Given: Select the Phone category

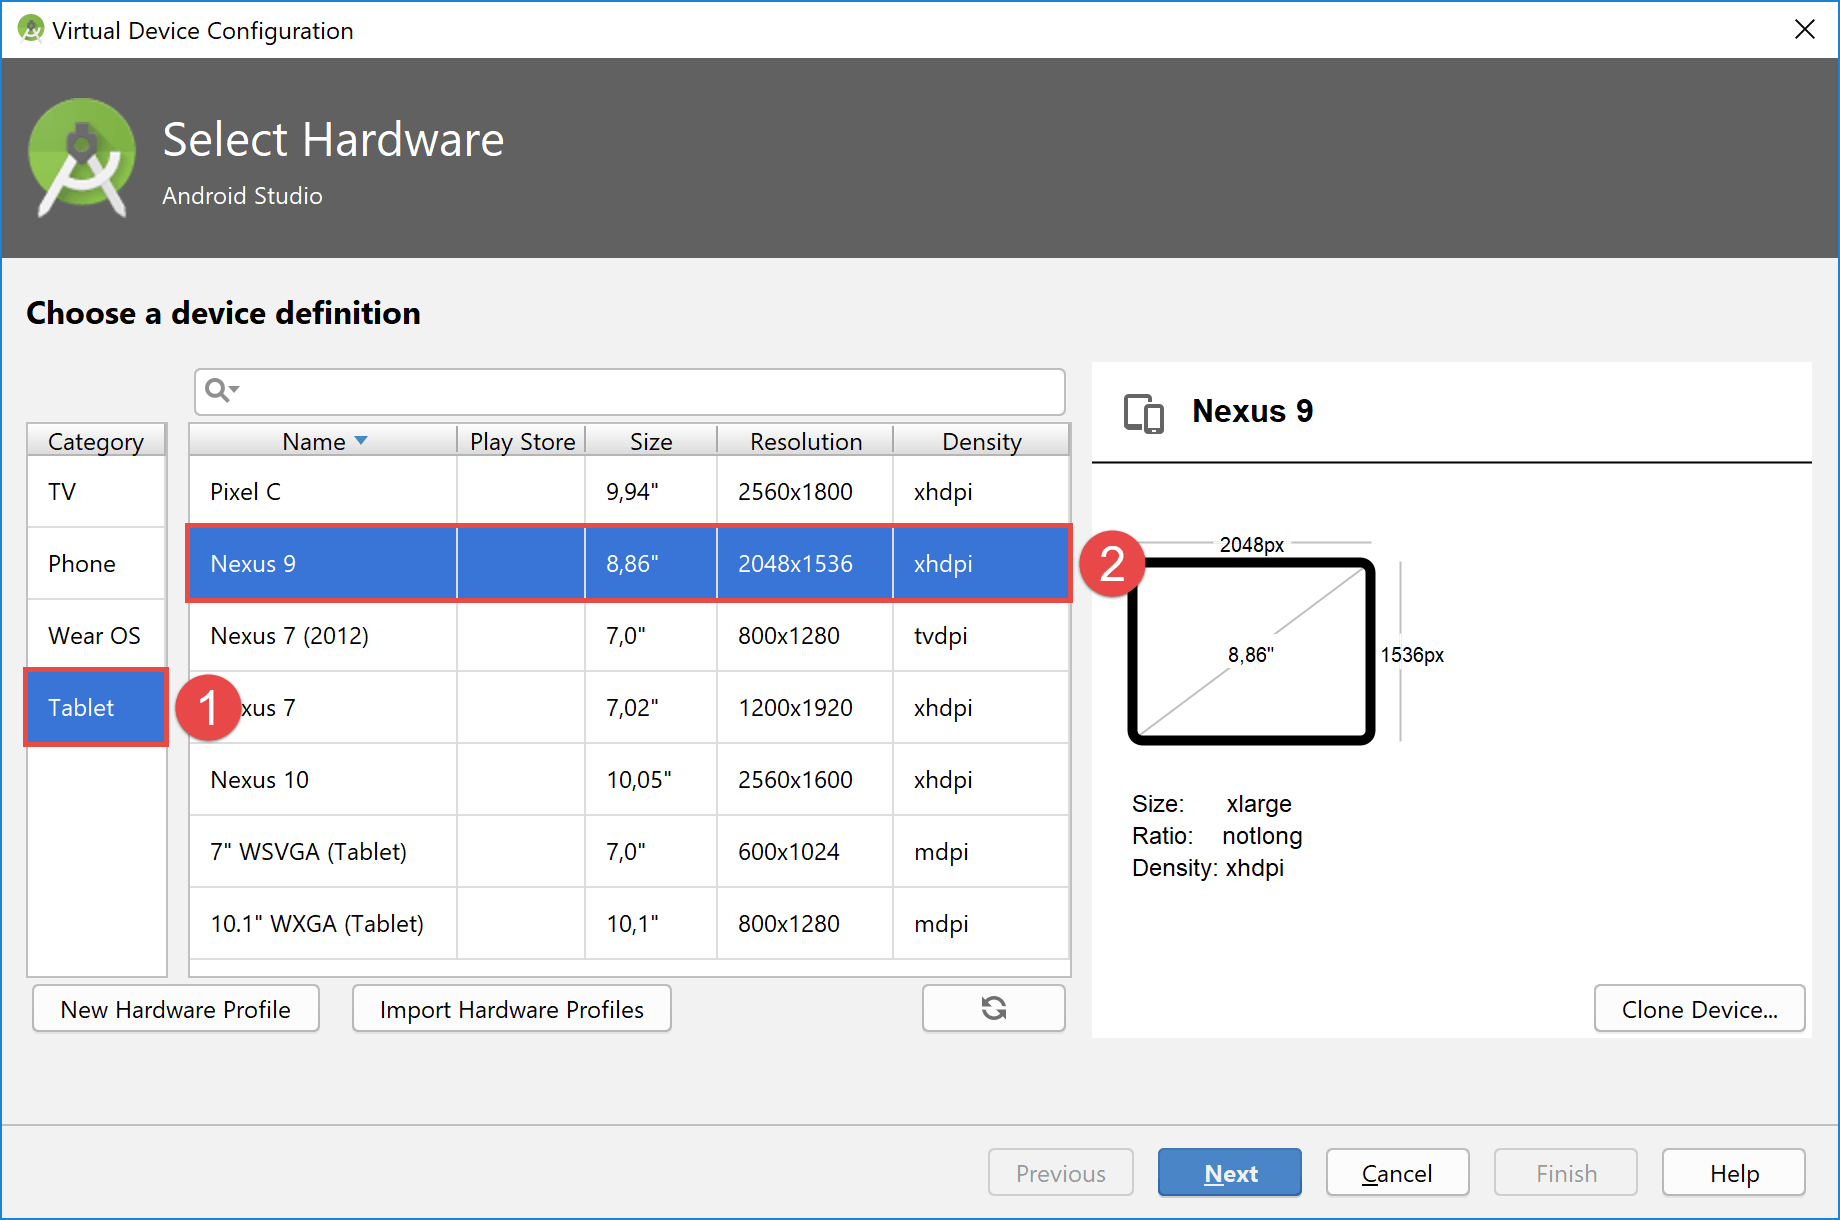Looking at the screenshot, I should (96, 563).
